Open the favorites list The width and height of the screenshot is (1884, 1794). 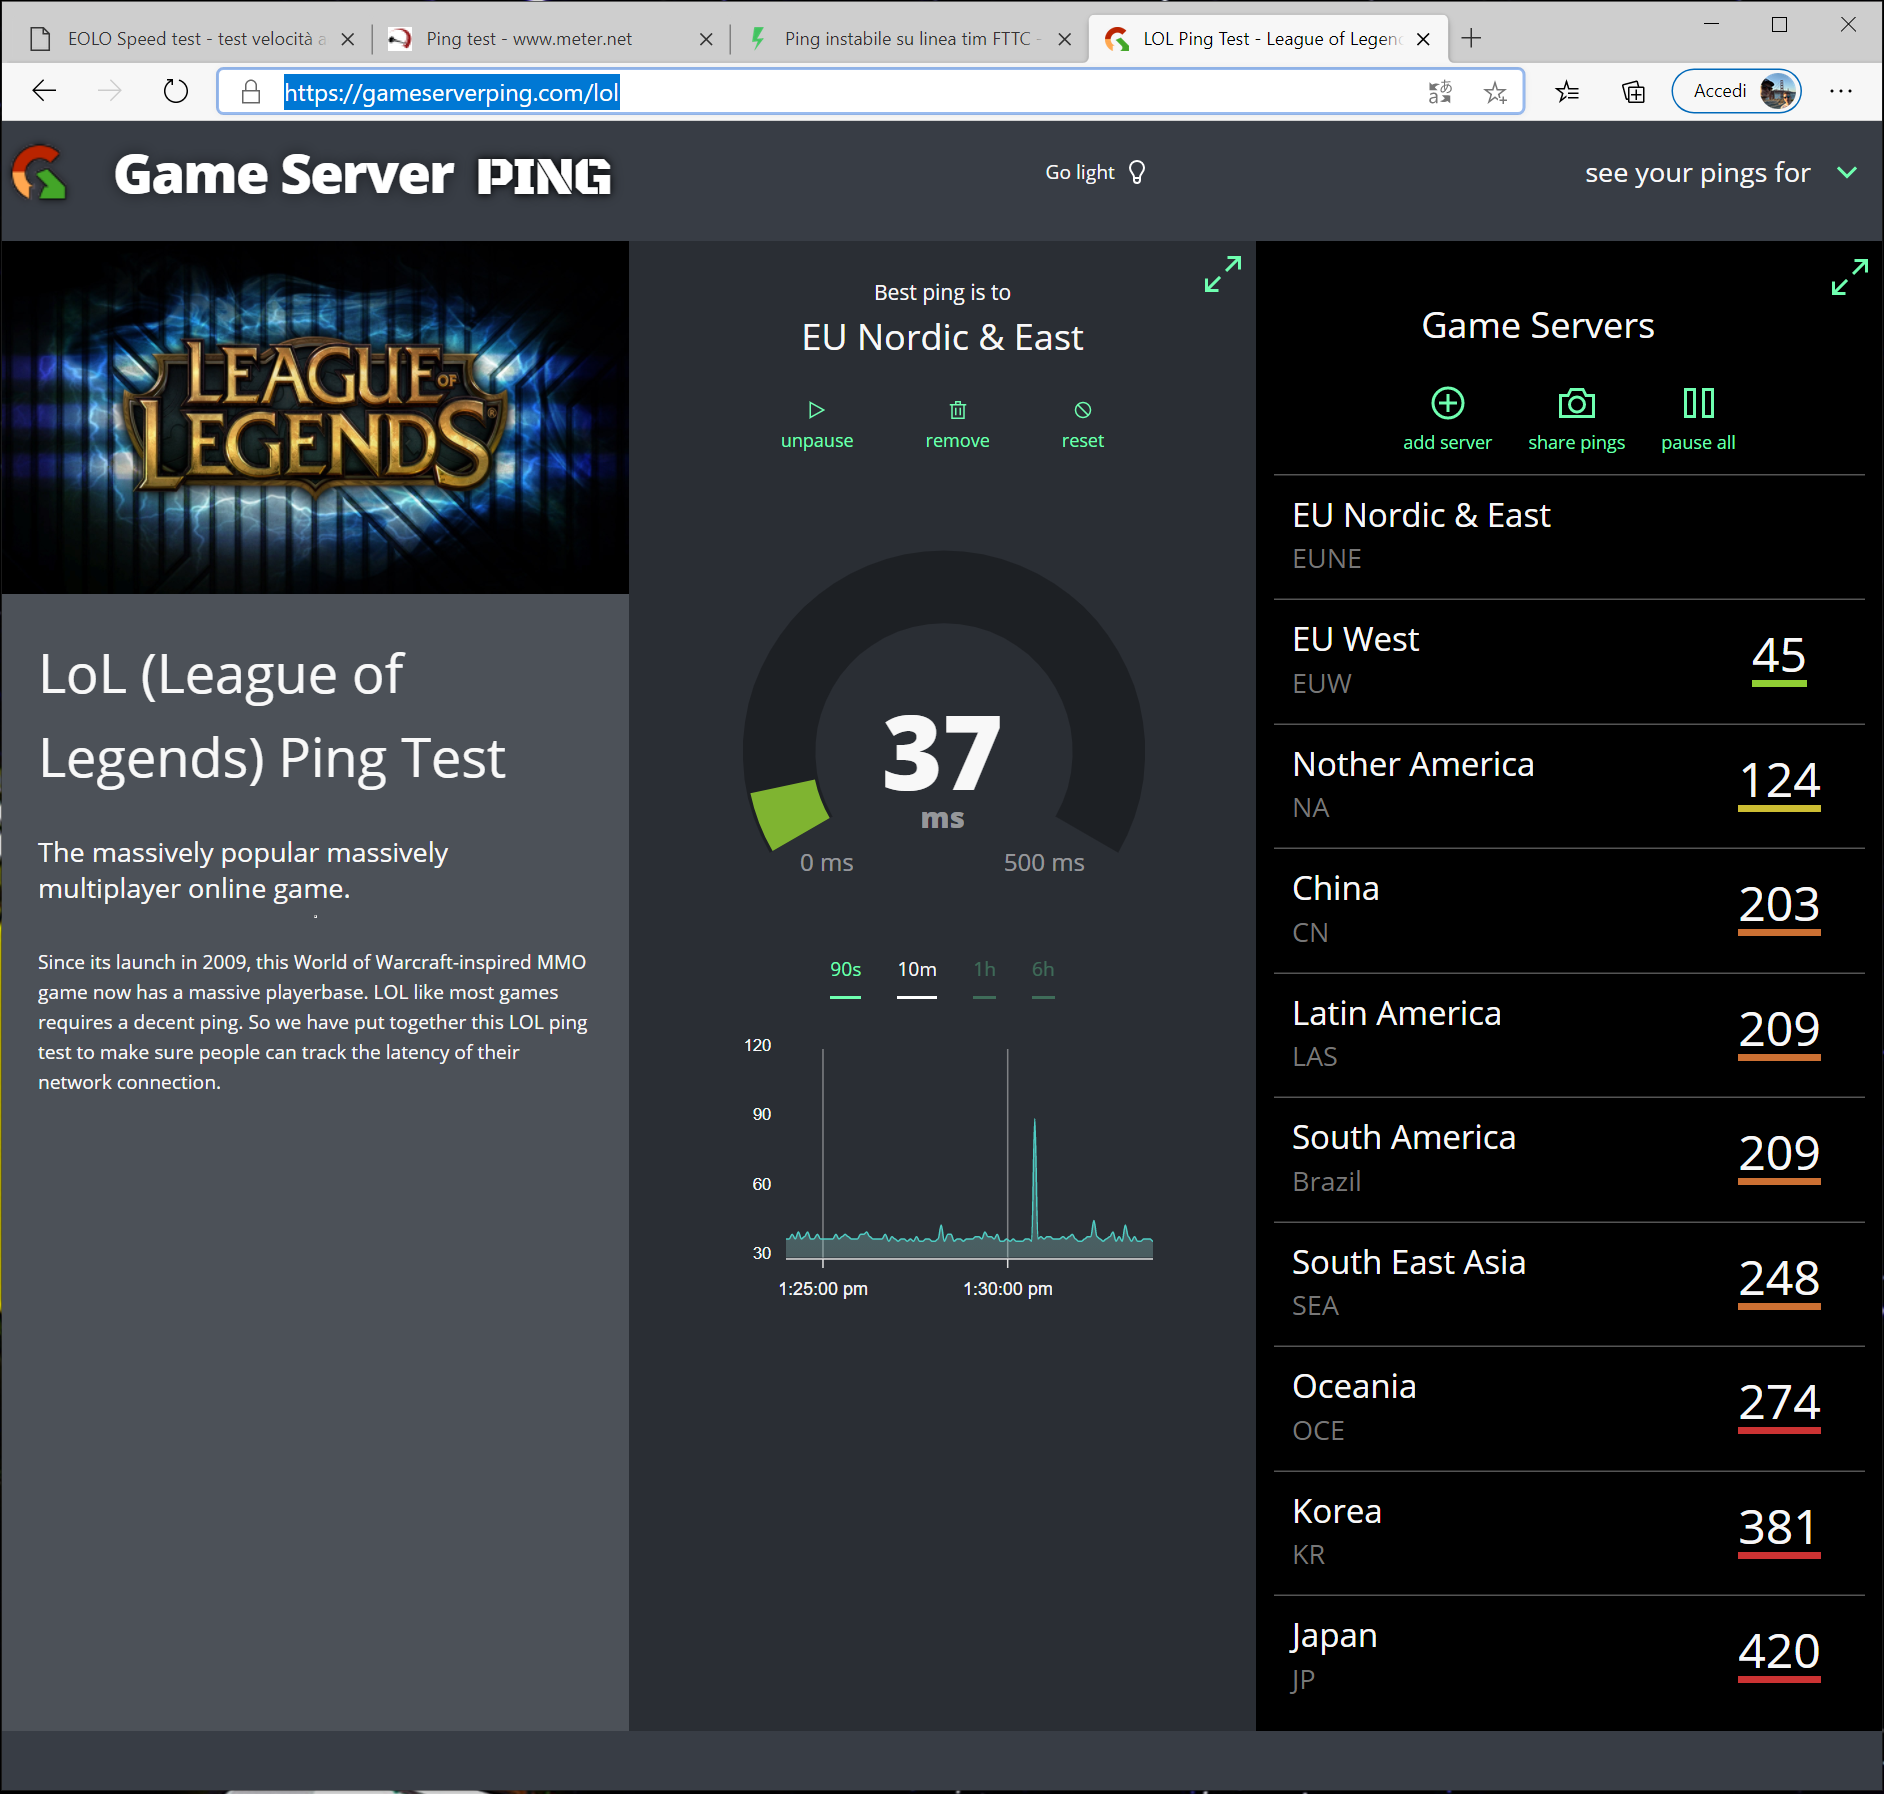pyautogui.click(x=1567, y=92)
